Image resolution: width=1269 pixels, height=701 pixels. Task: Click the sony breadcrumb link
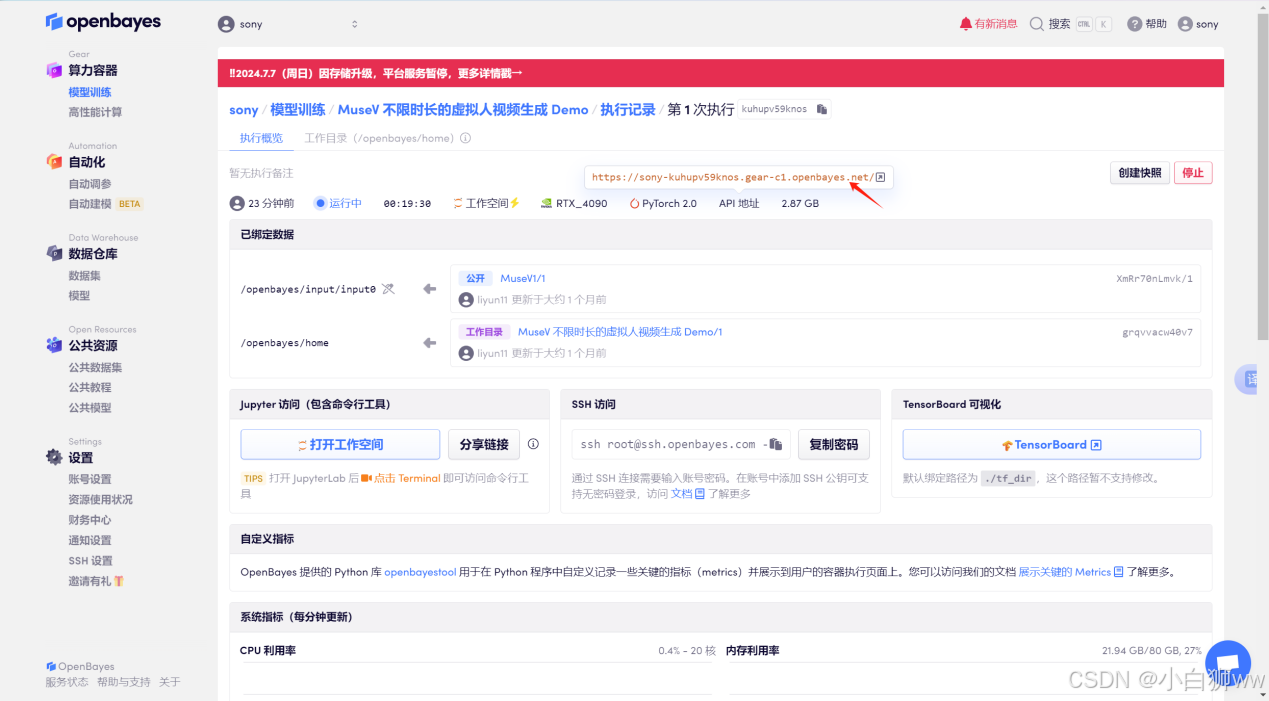pyautogui.click(x=244, y=110)
